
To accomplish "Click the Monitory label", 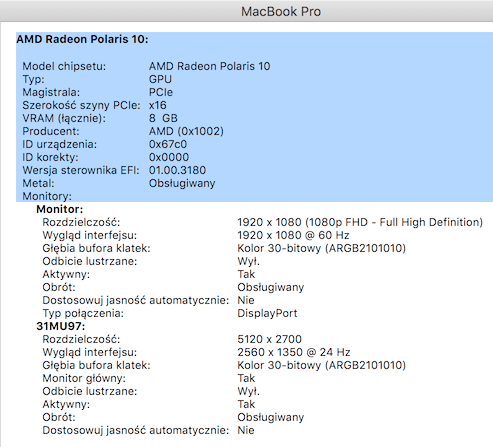I will tap(47, 196).
